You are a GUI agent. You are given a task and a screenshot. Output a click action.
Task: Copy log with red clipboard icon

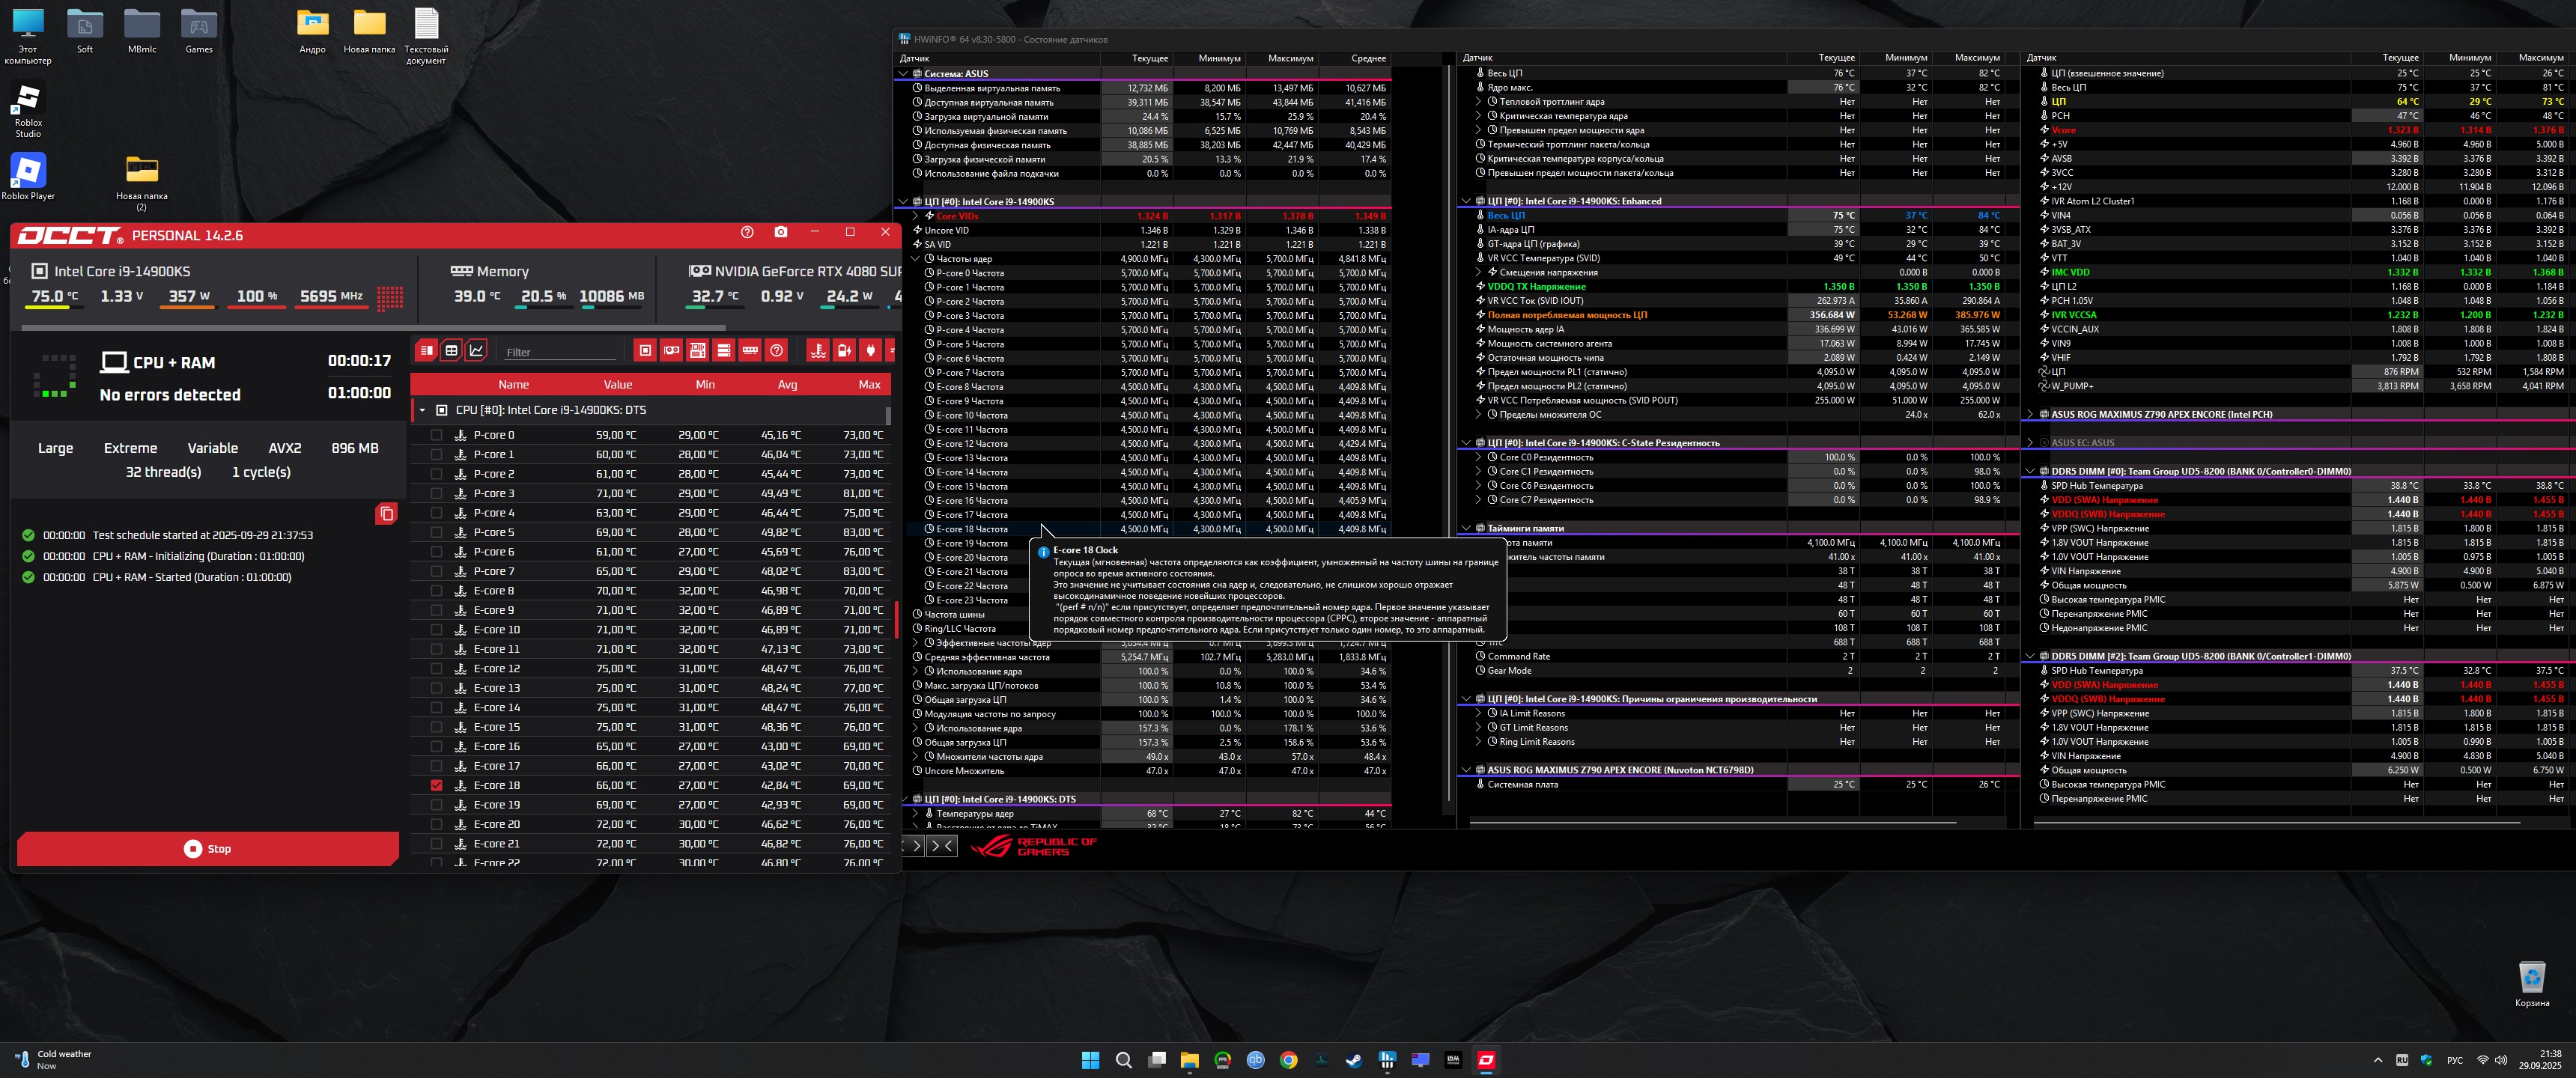pyautogui.click(x=386, y=514)
